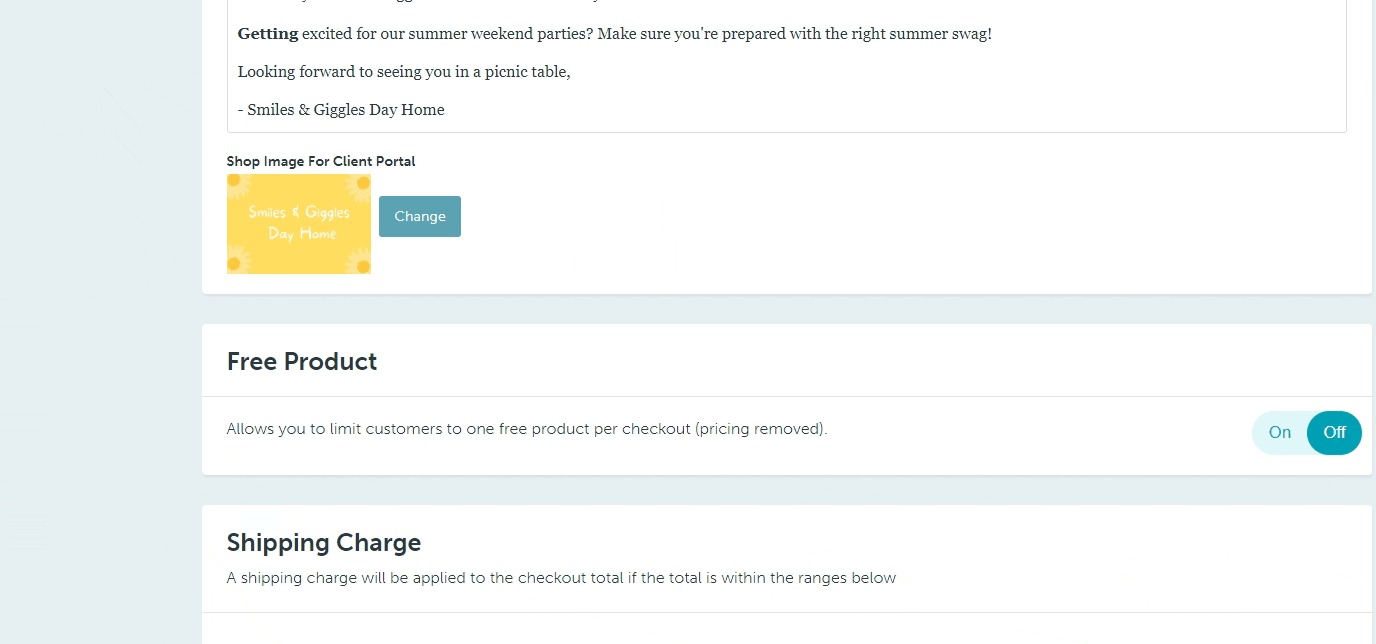The height and width of the screenshot is (644, 1376).
Task: Click the signature line Smiles & Giggles Day Home
Action: click(340, 109)
